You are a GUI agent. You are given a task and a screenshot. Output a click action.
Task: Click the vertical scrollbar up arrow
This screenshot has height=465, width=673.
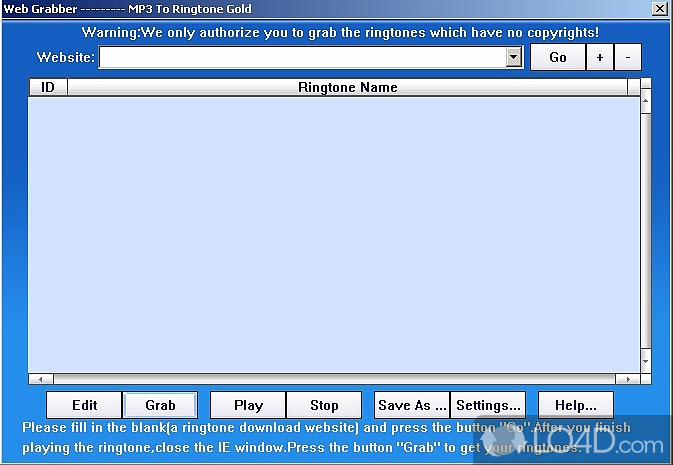(646, 100)
